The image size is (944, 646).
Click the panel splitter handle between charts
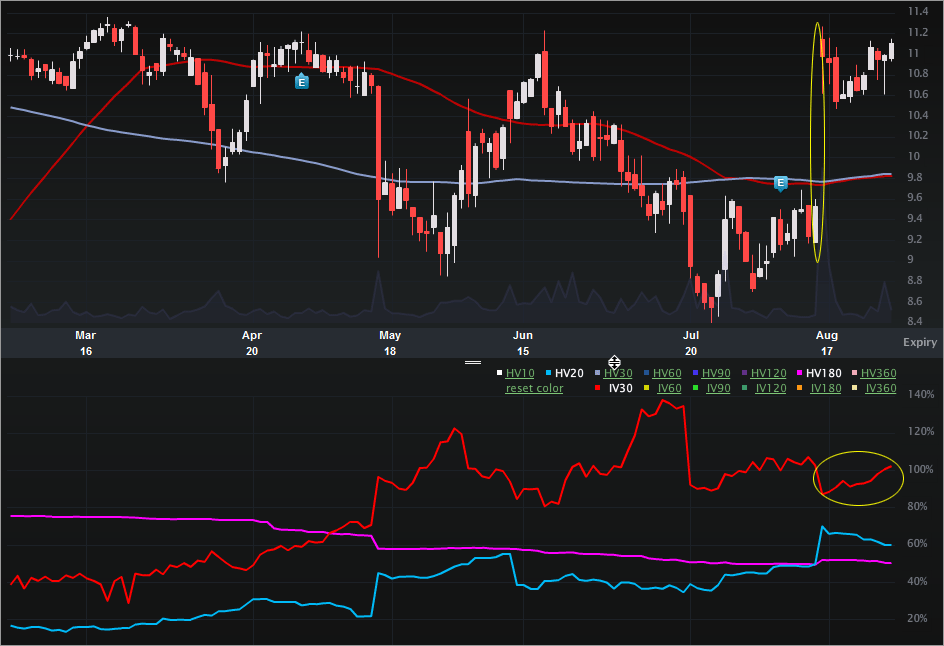[x=473, y=362]
